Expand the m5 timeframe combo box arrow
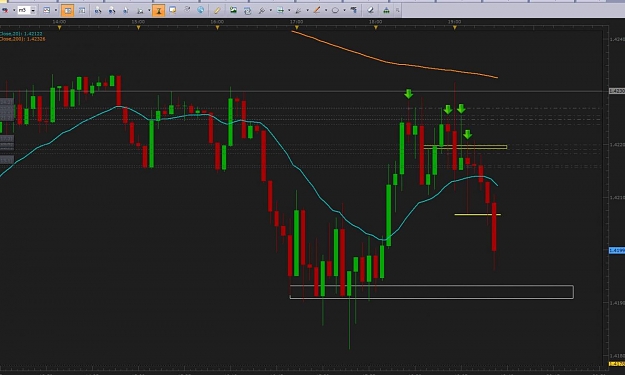Image resolution: width=625 pixels, height=375 pixels. [33, 10]
